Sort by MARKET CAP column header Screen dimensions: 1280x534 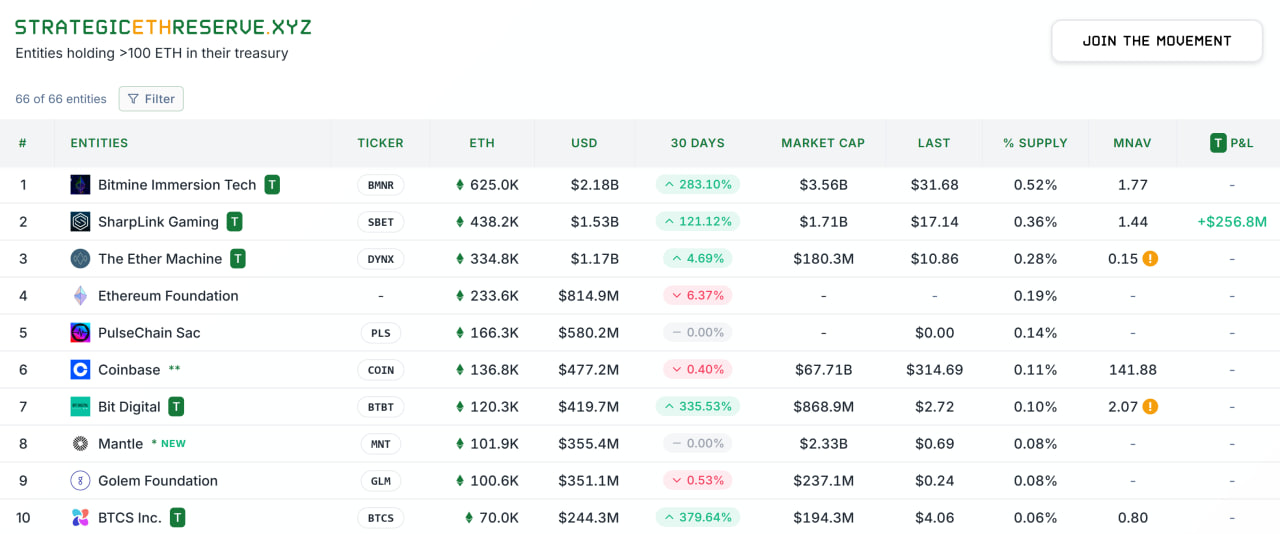[x=823, y=143]
